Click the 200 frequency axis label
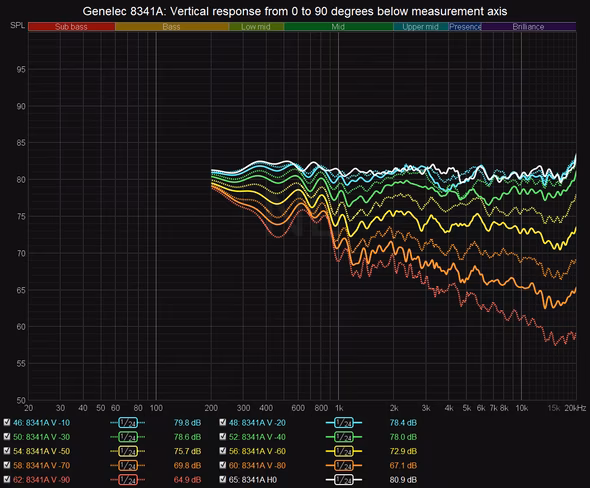This screenshot has height=488, width=590. pyautogui.click(x=211, y=408)
